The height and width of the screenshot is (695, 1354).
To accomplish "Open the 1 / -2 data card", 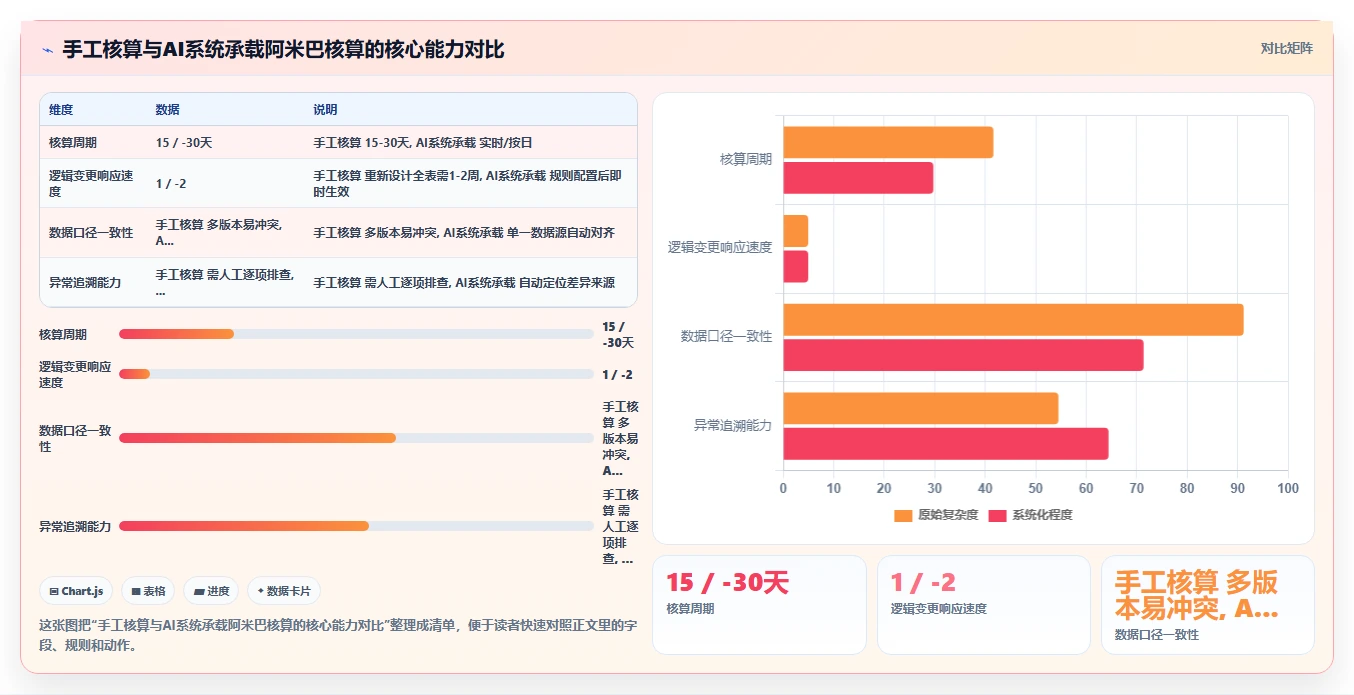I will click(984, 605).
